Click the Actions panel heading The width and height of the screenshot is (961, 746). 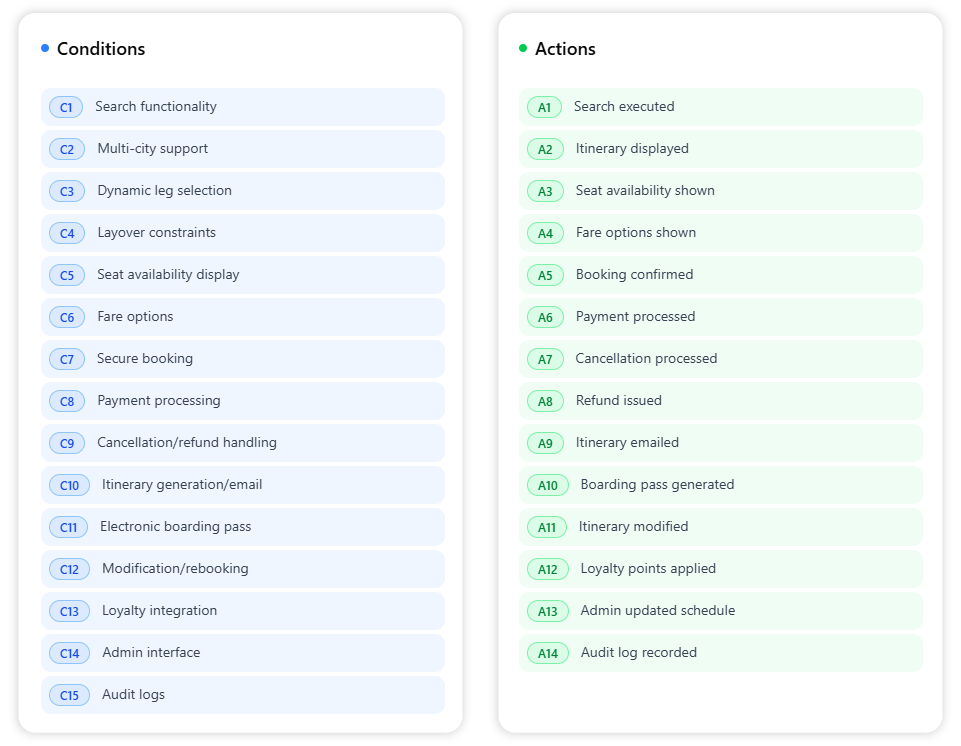pyautogui.click(x=565, y=49)
